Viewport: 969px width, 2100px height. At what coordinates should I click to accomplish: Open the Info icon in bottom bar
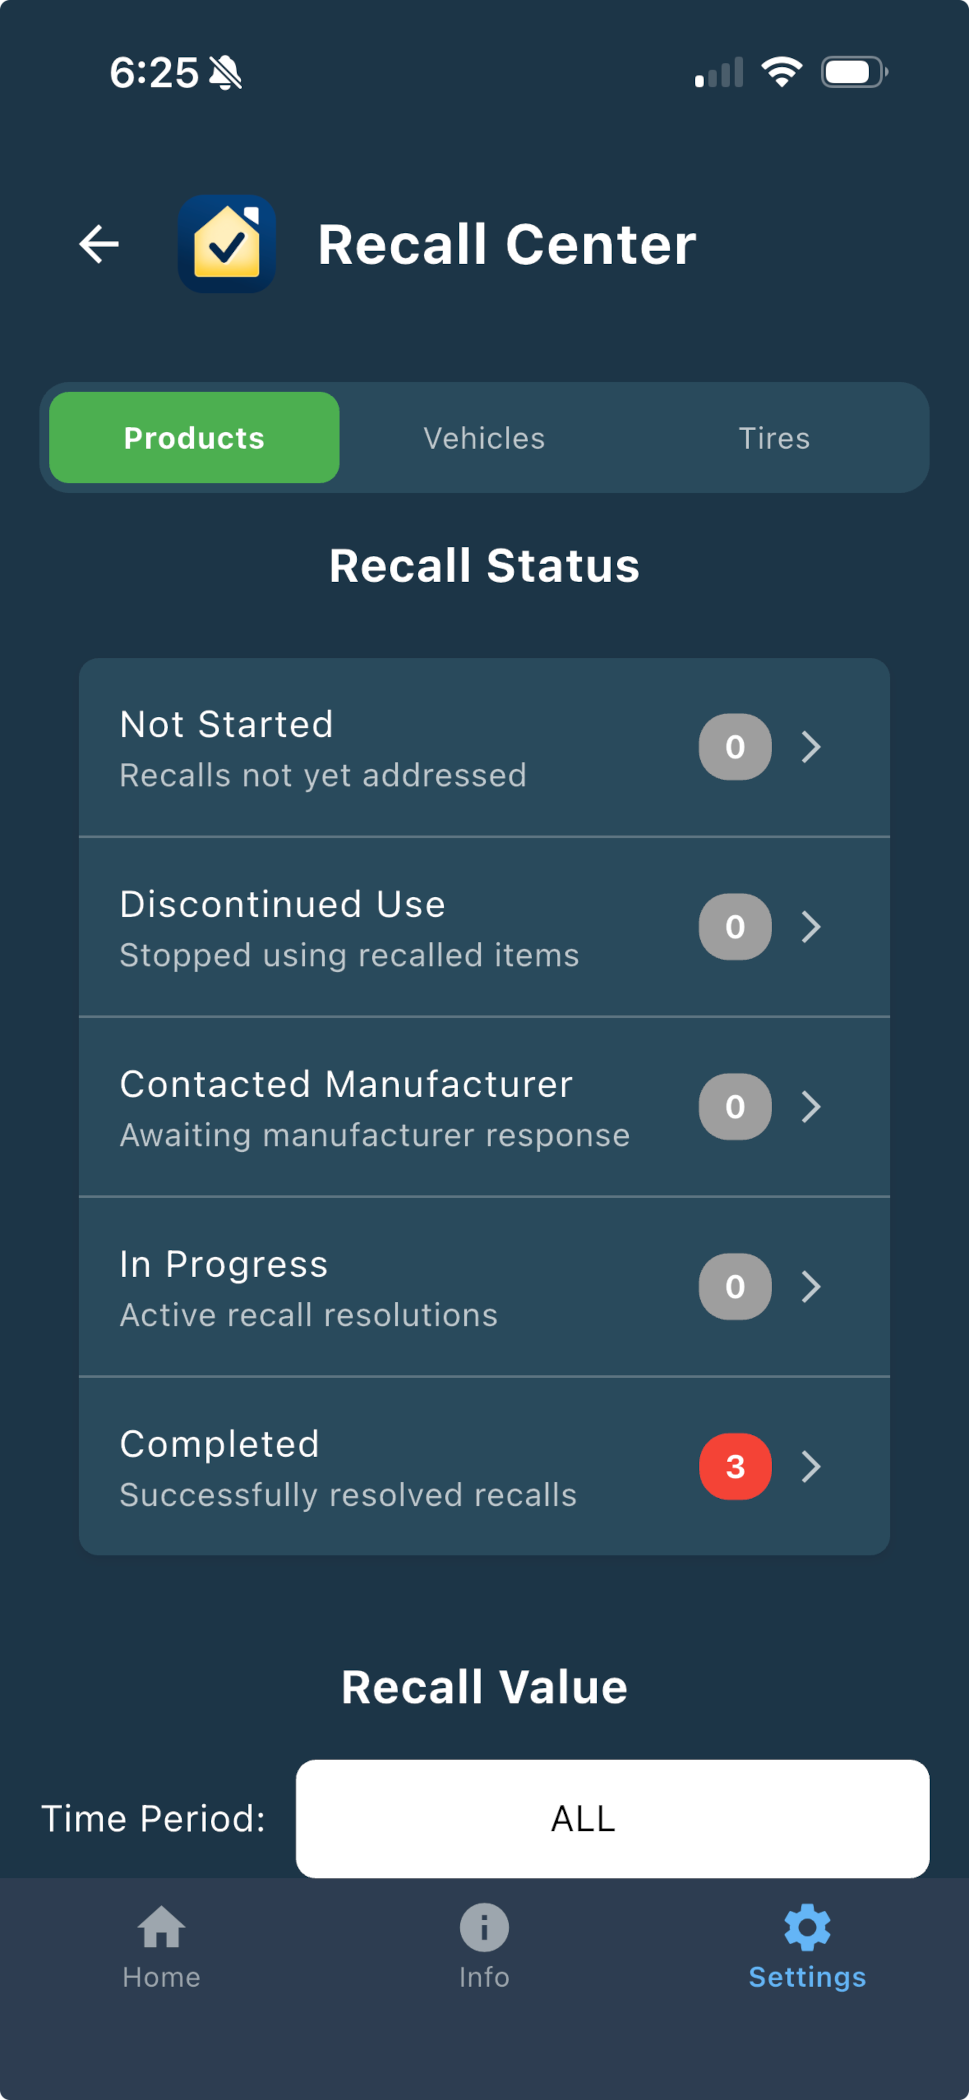[x=484, y=1928]
